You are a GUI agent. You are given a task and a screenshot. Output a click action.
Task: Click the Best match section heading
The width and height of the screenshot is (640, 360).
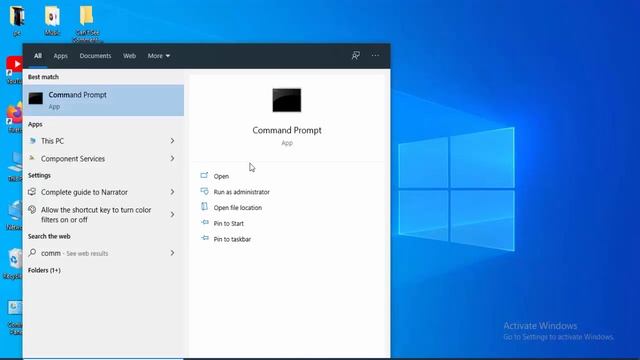[x=43, y=77]
